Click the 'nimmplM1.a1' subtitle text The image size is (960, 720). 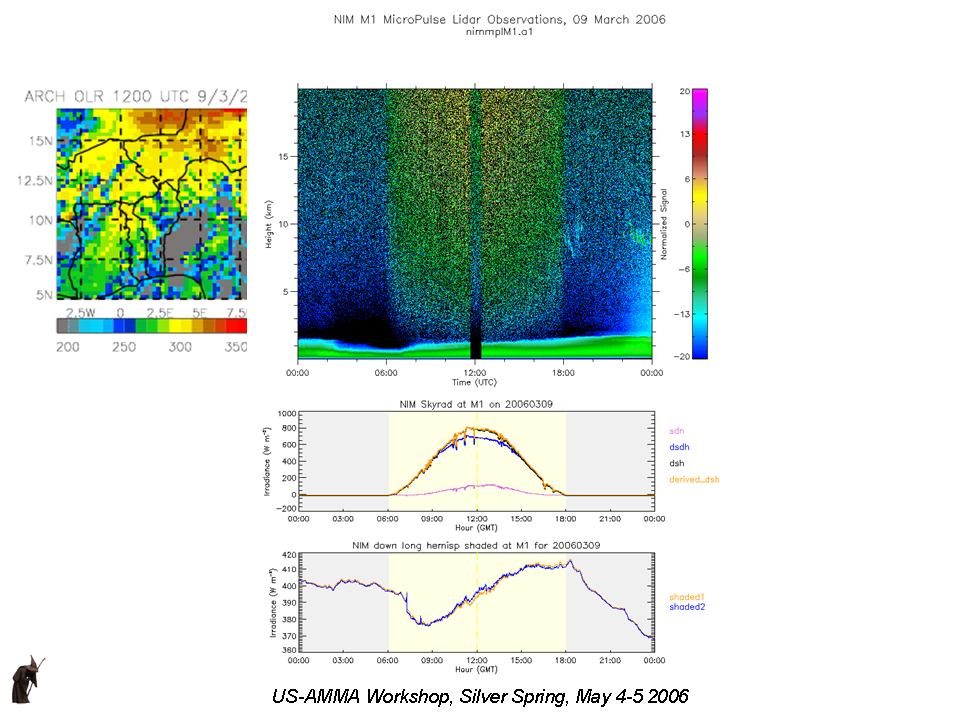pyautogui.click(x=499, y=32)
